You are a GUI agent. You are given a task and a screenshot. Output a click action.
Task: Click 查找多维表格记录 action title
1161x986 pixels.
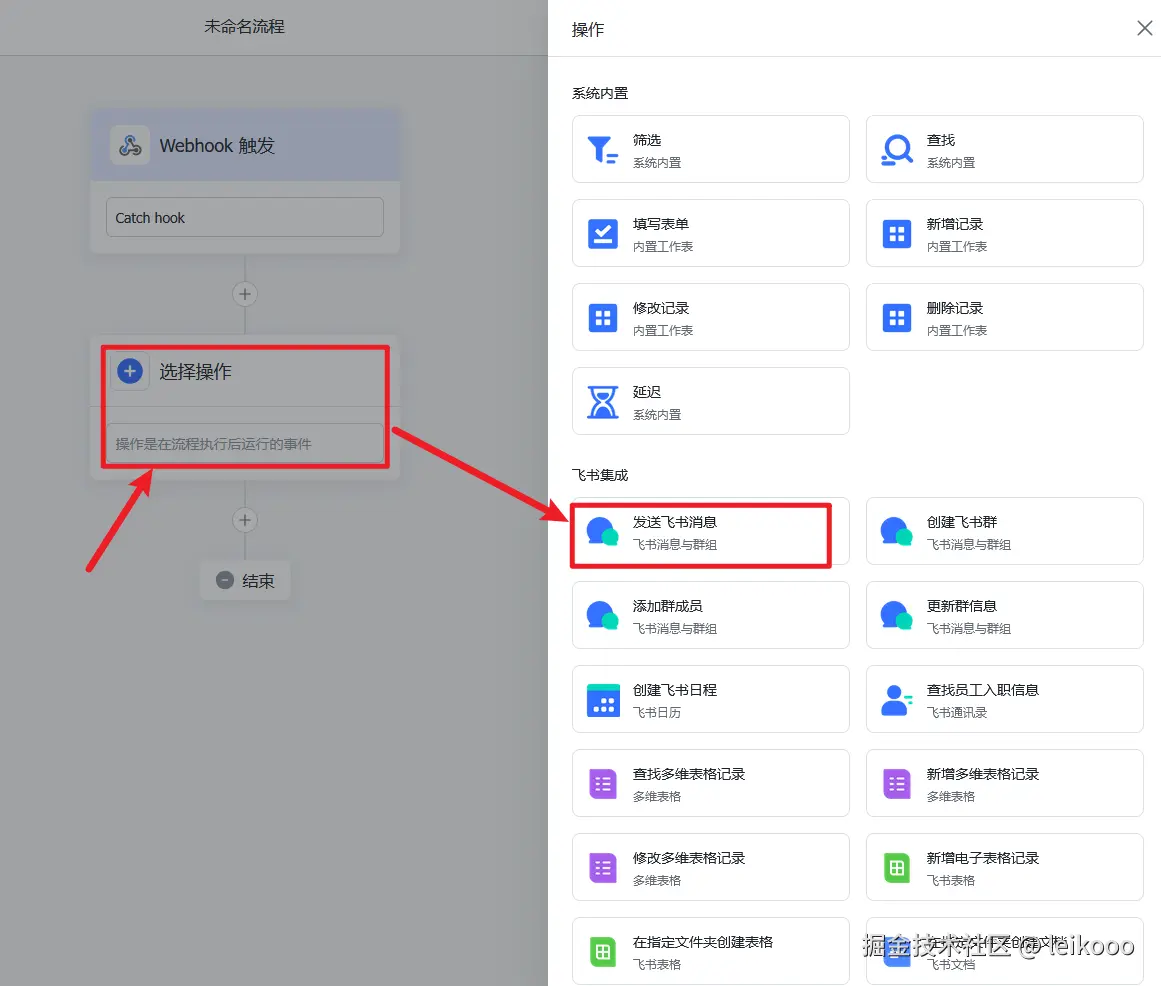point(689,774)
